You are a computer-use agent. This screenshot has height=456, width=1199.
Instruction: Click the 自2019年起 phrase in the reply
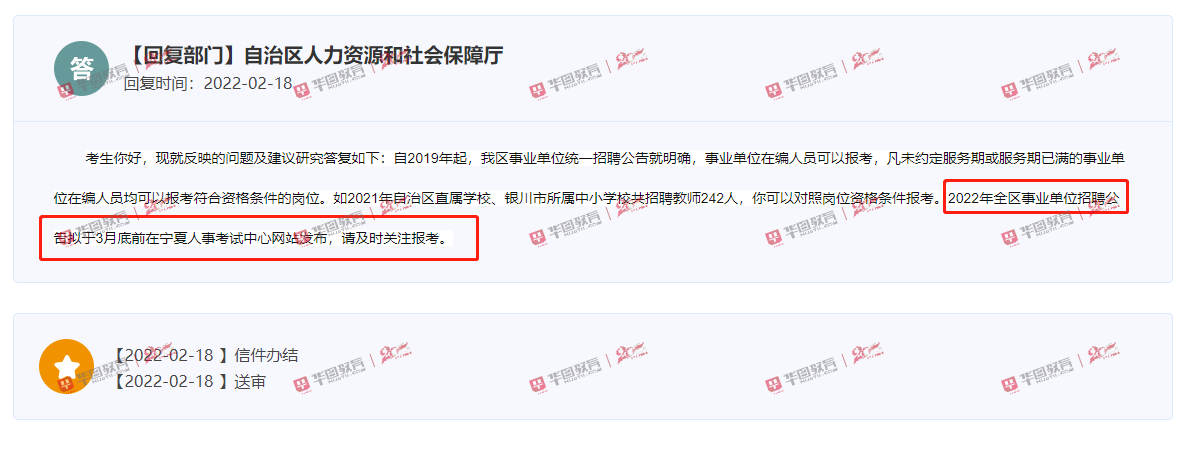pos(433,159)
